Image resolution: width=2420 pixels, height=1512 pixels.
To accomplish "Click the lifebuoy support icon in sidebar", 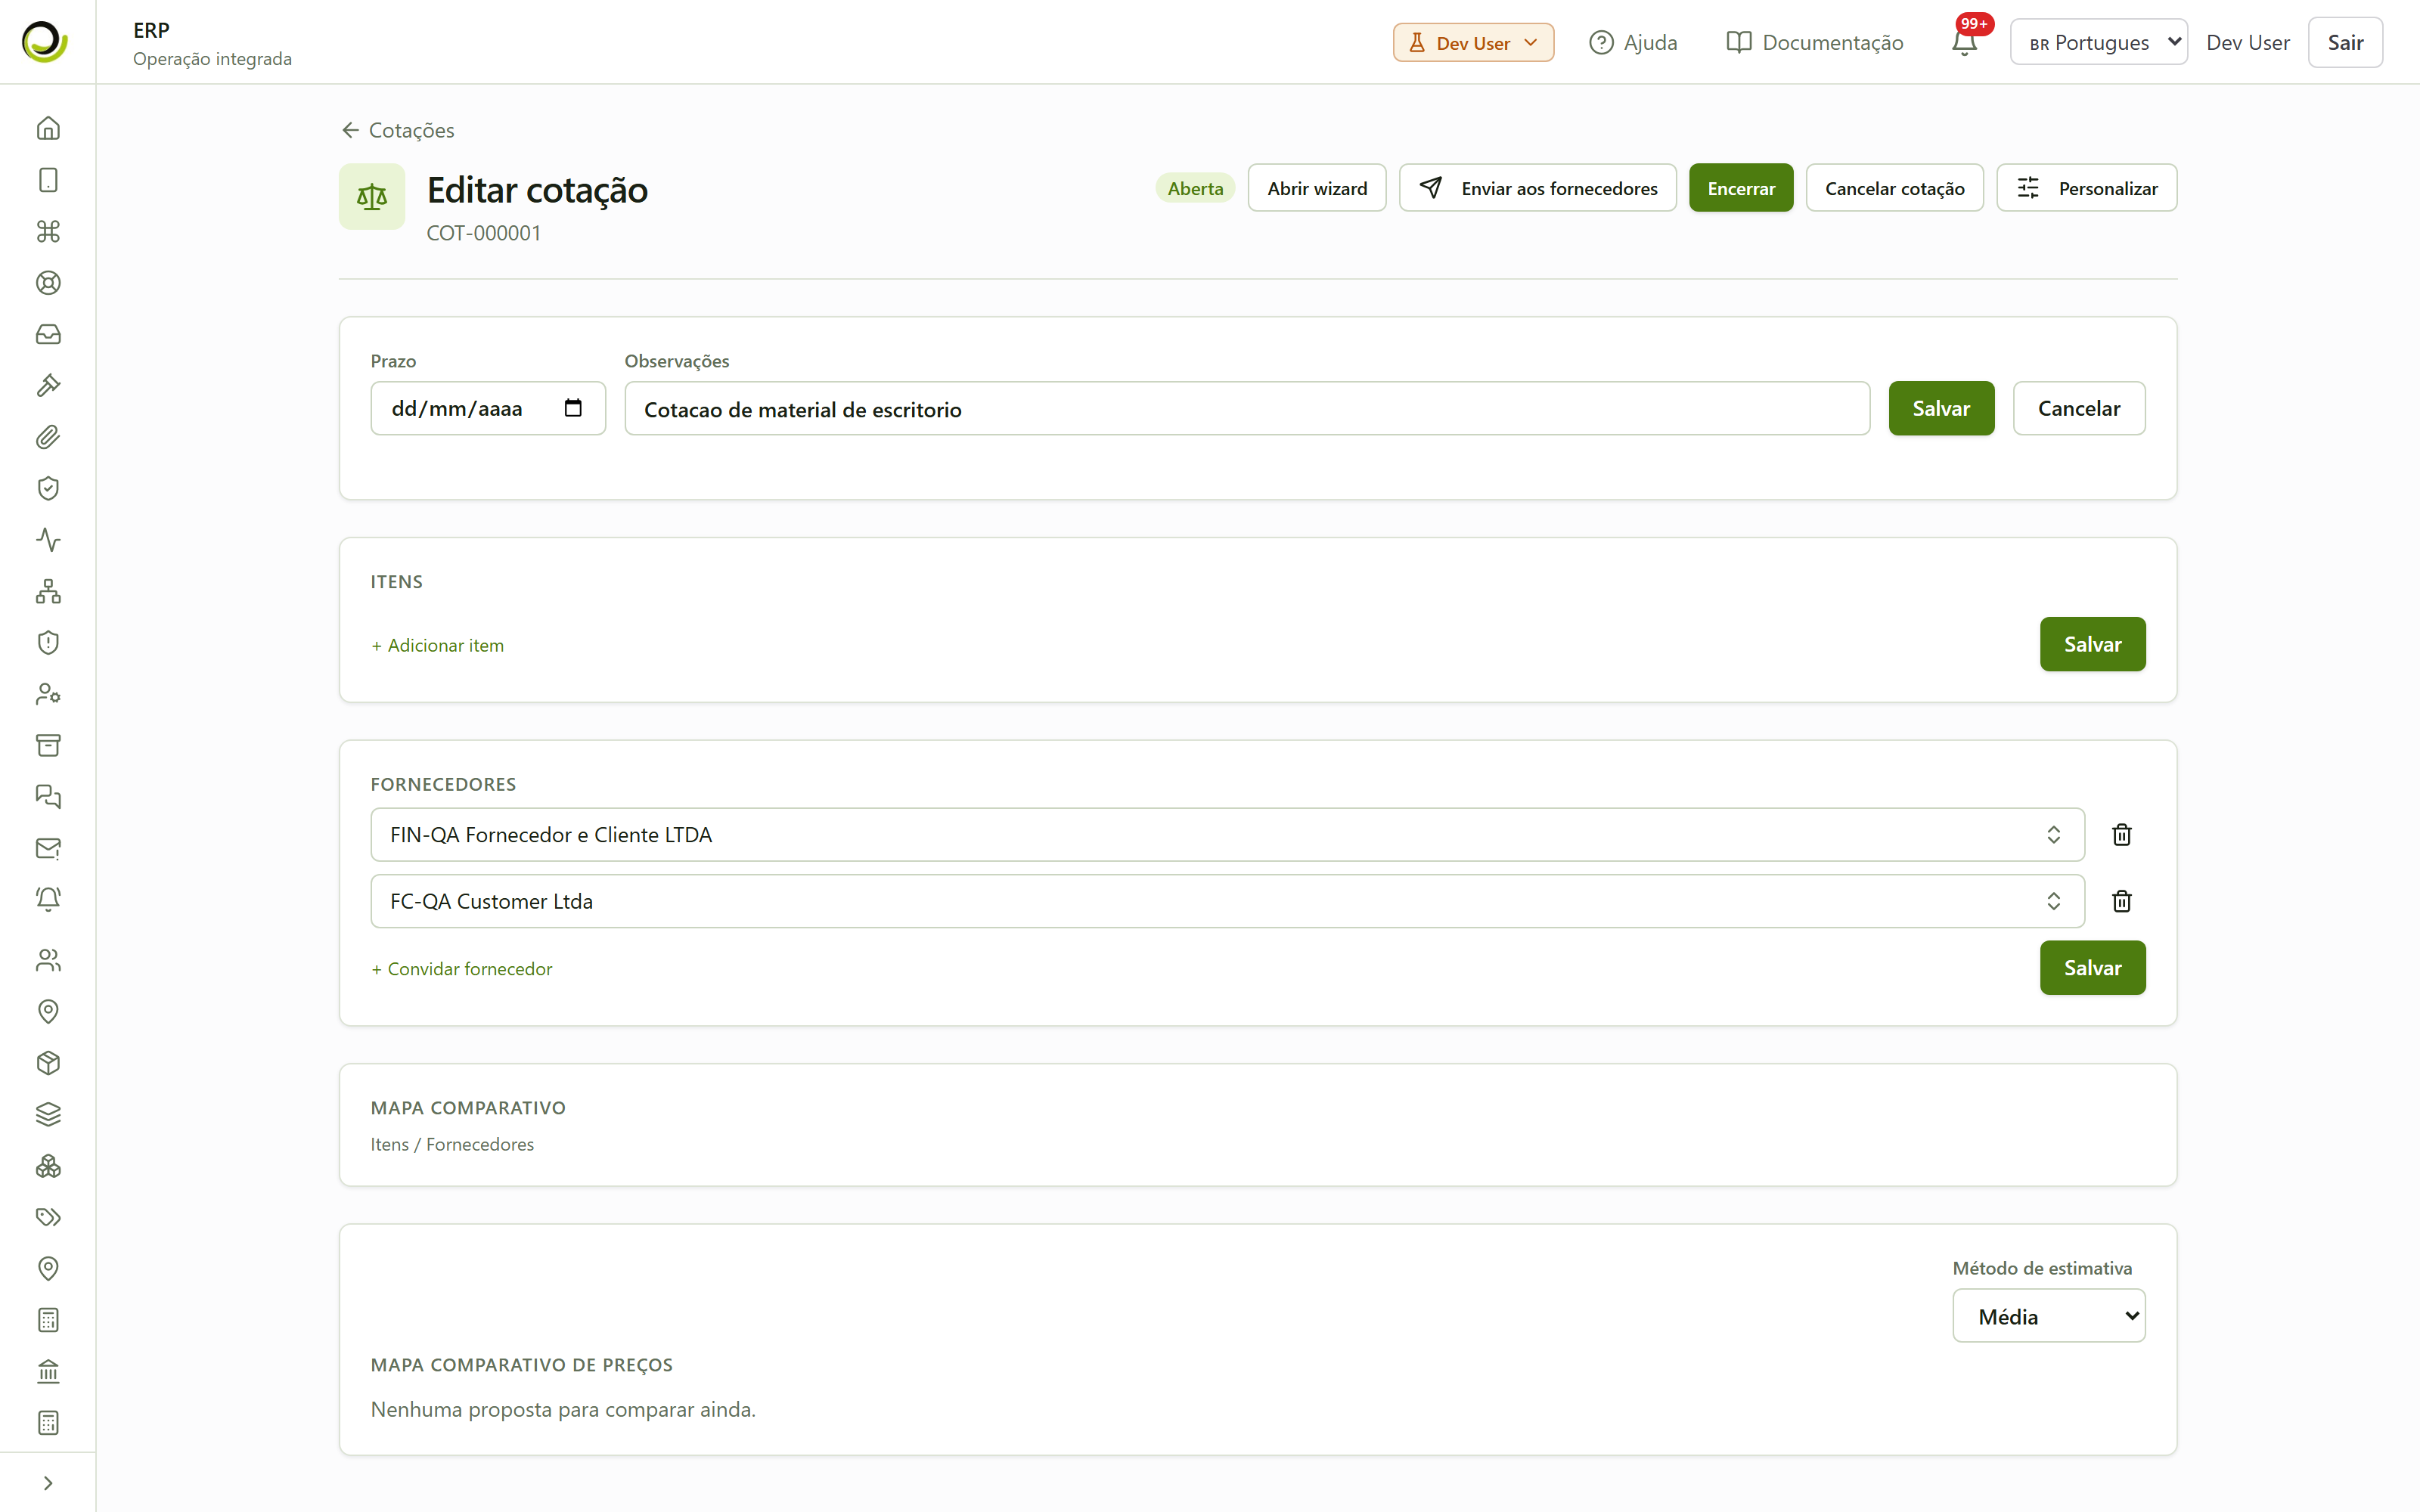I will (48, 283).
